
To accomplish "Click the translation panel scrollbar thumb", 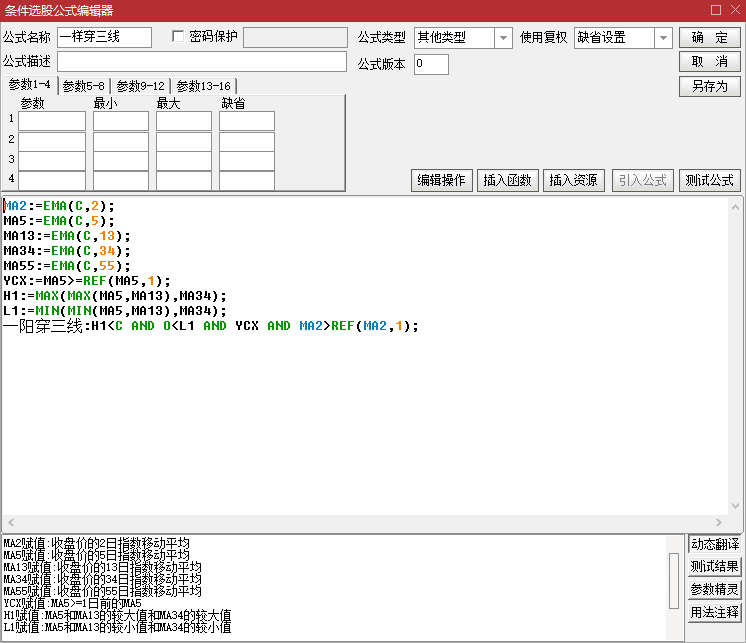I will [674, 581].
